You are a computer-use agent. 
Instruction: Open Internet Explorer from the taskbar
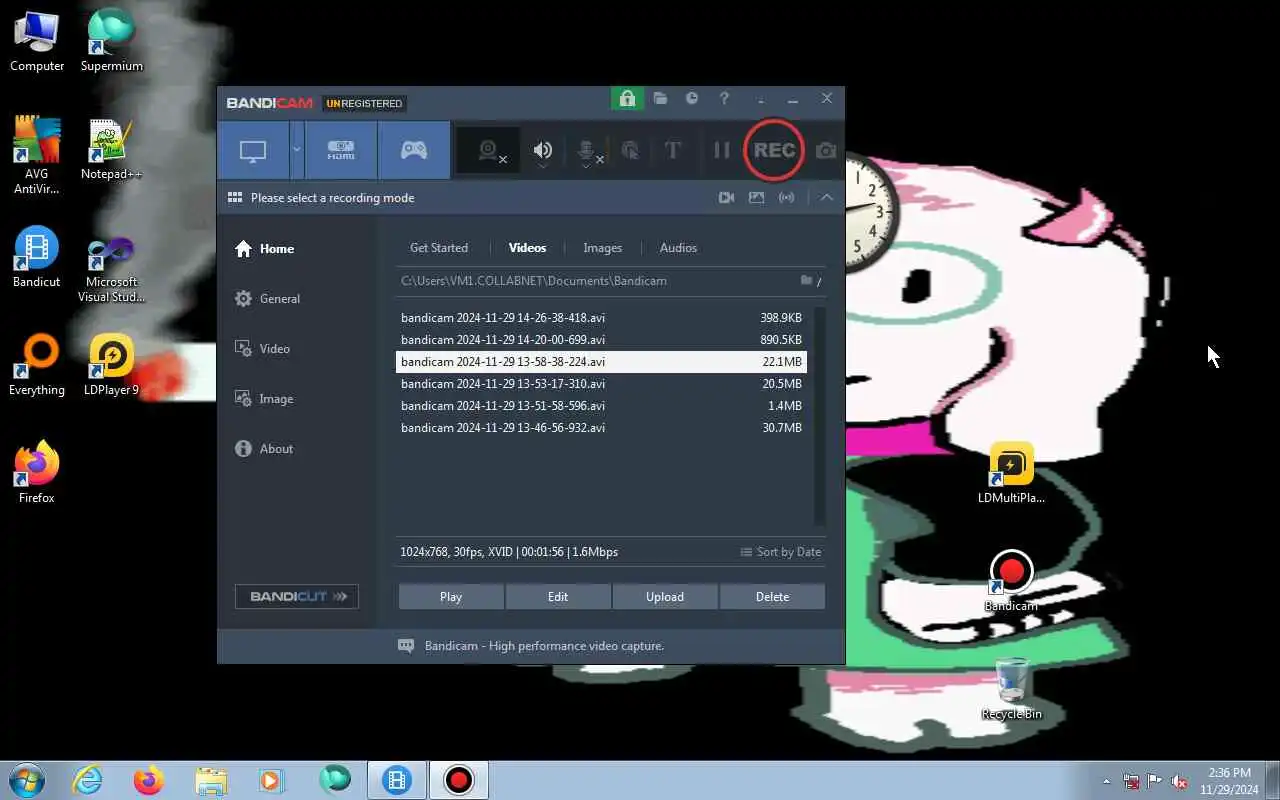coord(88,780)
